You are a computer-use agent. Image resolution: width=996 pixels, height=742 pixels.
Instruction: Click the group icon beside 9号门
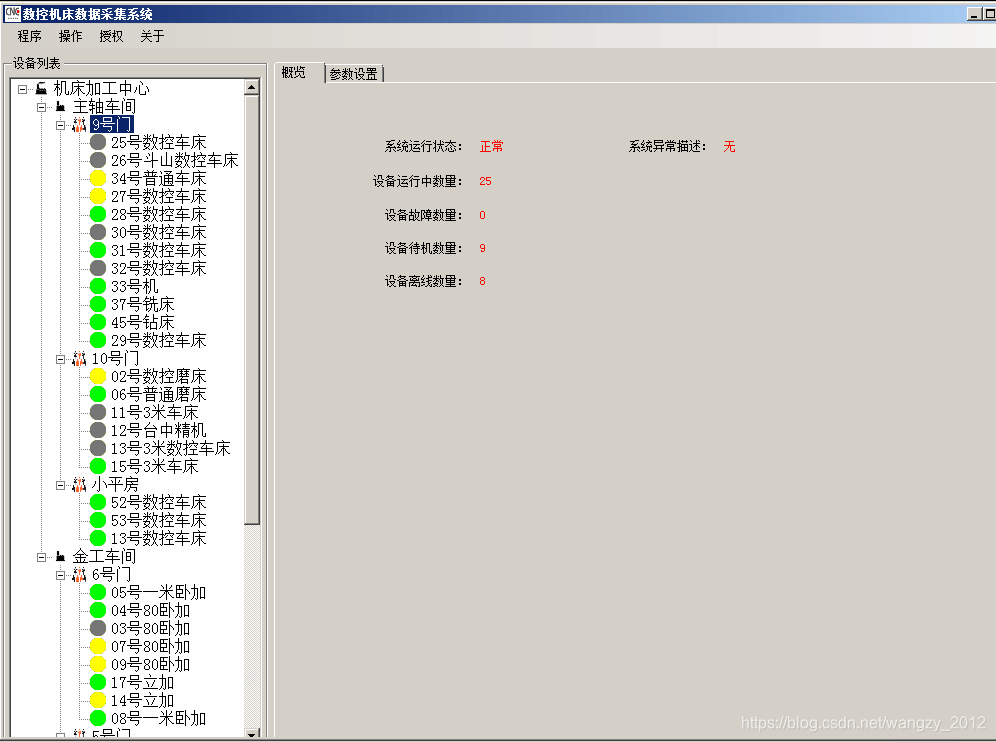point(79,124)
